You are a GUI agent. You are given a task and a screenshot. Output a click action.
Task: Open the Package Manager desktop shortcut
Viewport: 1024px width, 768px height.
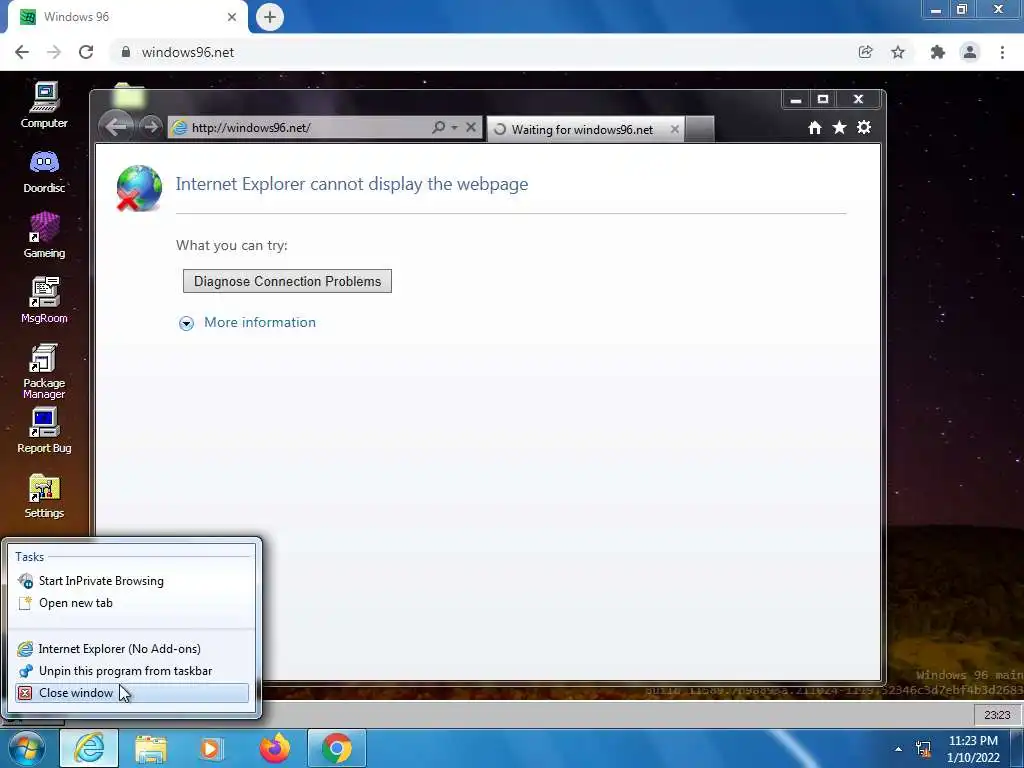[44, 370]
